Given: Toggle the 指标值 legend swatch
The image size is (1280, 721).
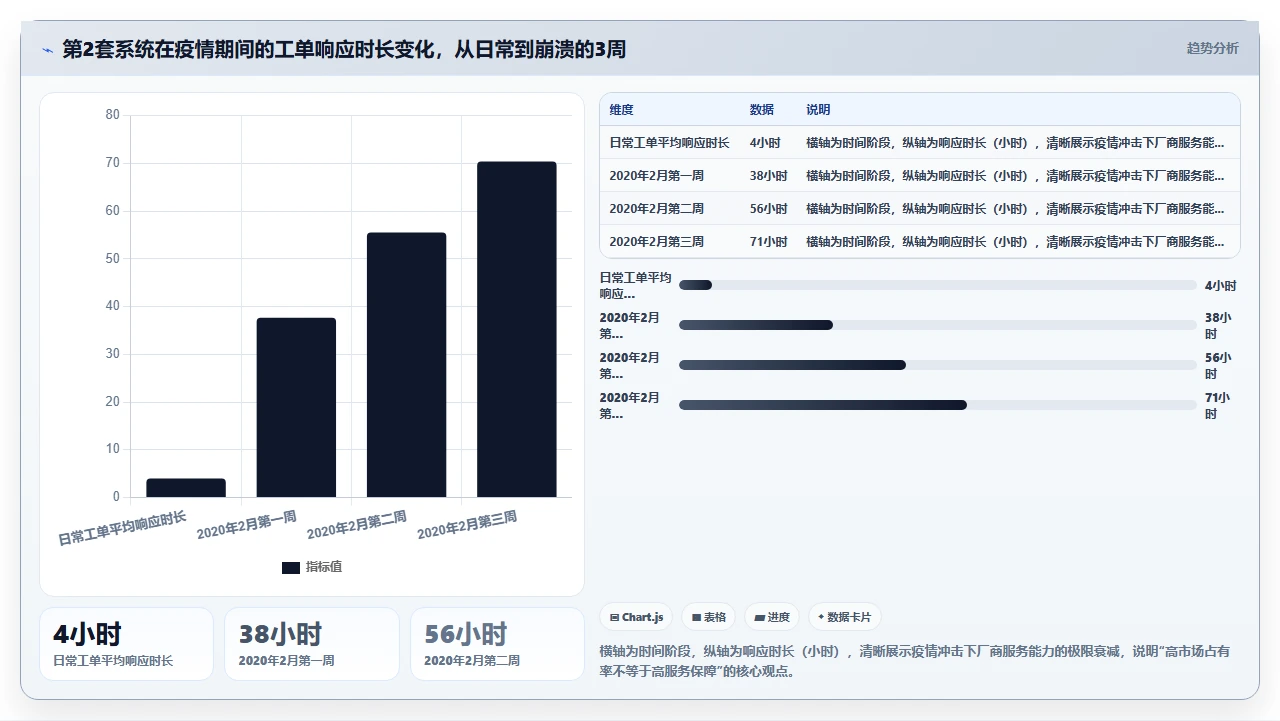Looking at the screenshot, I should coord(291,567).
